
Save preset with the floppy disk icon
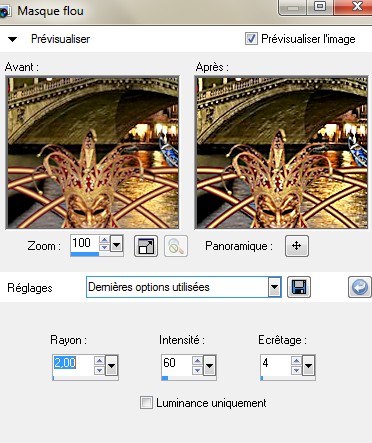tap(299, 287)
